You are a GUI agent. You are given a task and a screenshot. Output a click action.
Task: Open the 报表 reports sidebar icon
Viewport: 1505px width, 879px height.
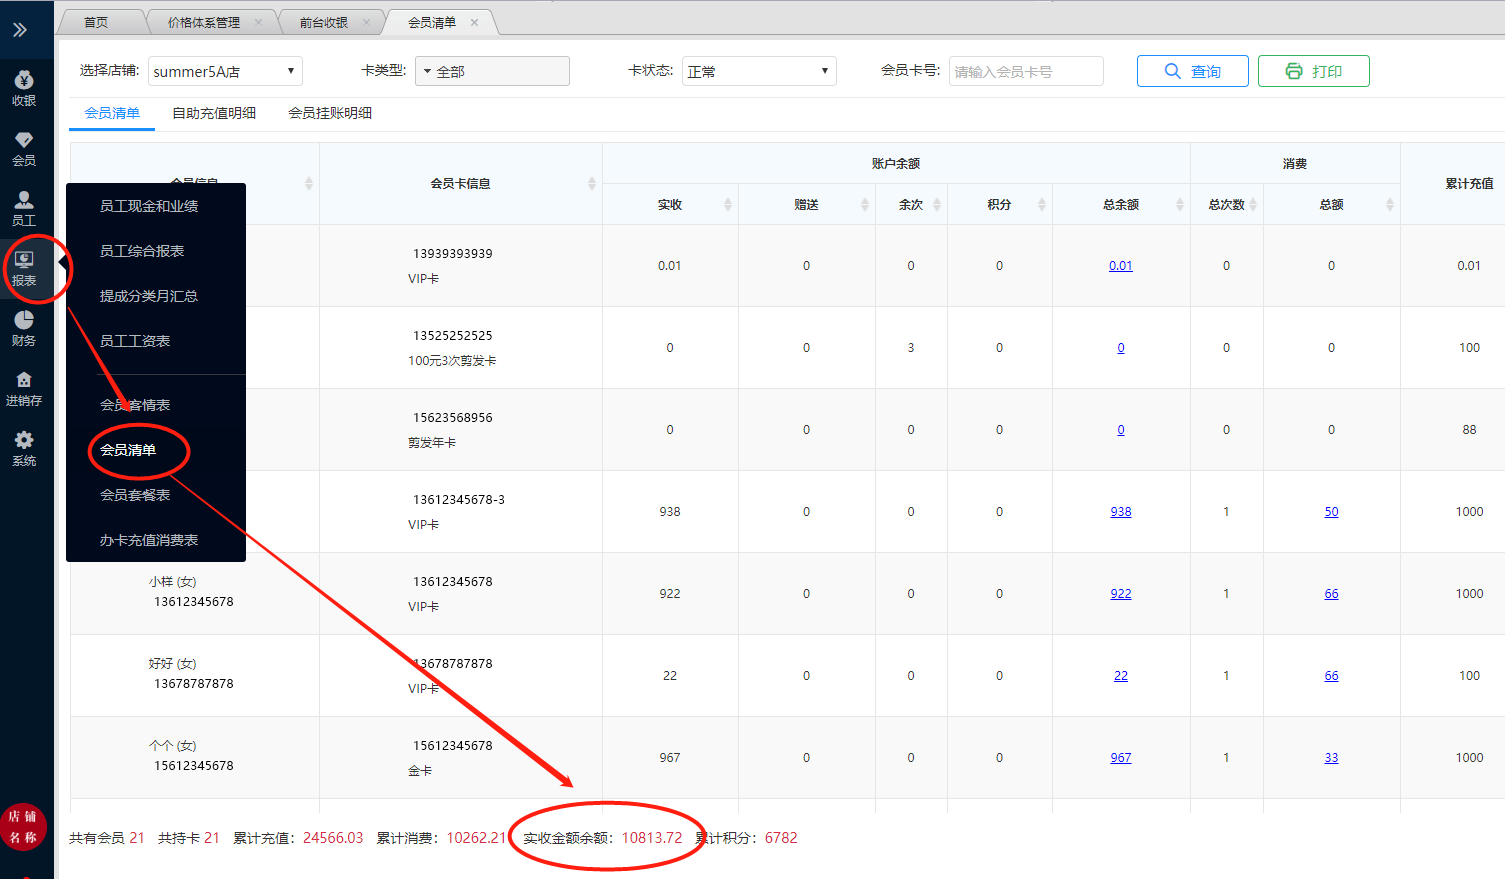tap(24, 268)
